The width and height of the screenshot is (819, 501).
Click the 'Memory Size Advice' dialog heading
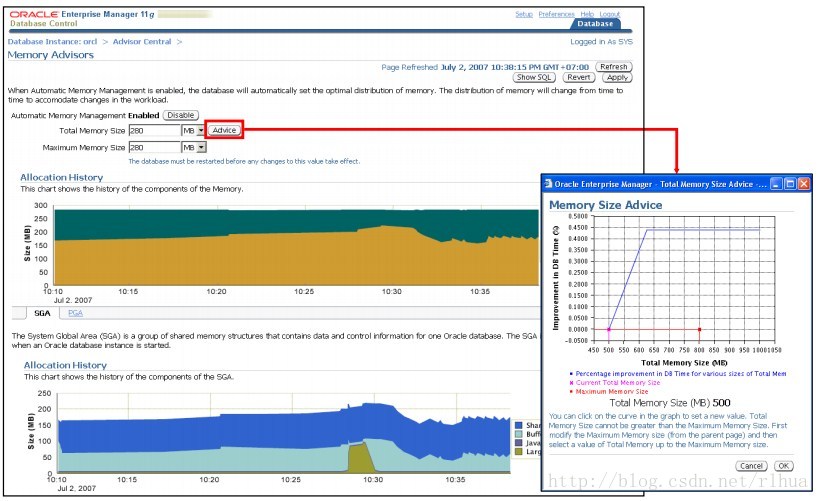tap(605, 205)
